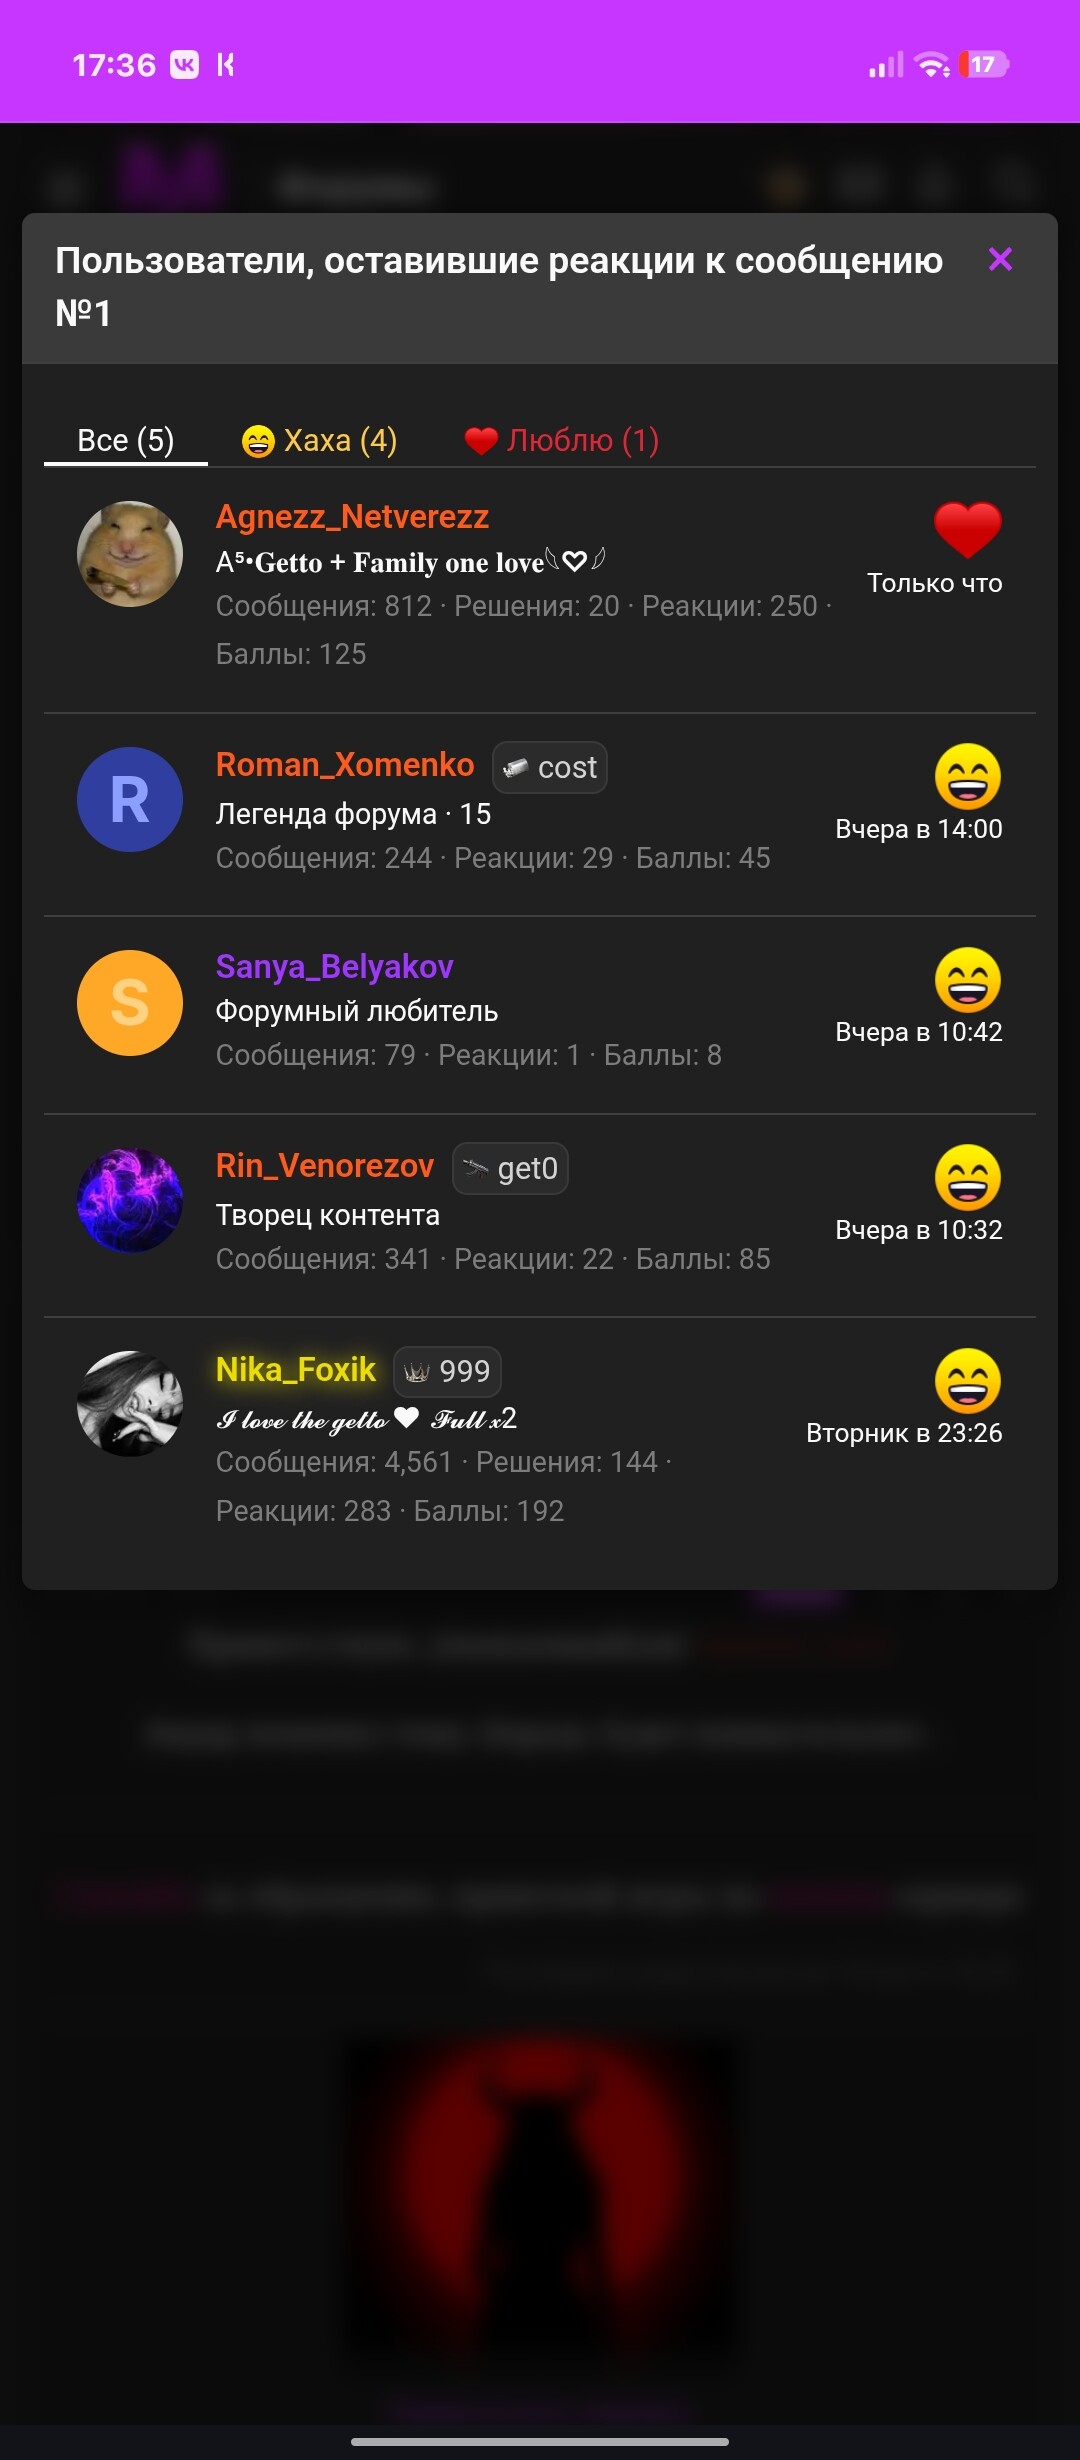Click the 999 crown badge
This screenshot has height=2460, width=1080.
(x=447, y=1371)
